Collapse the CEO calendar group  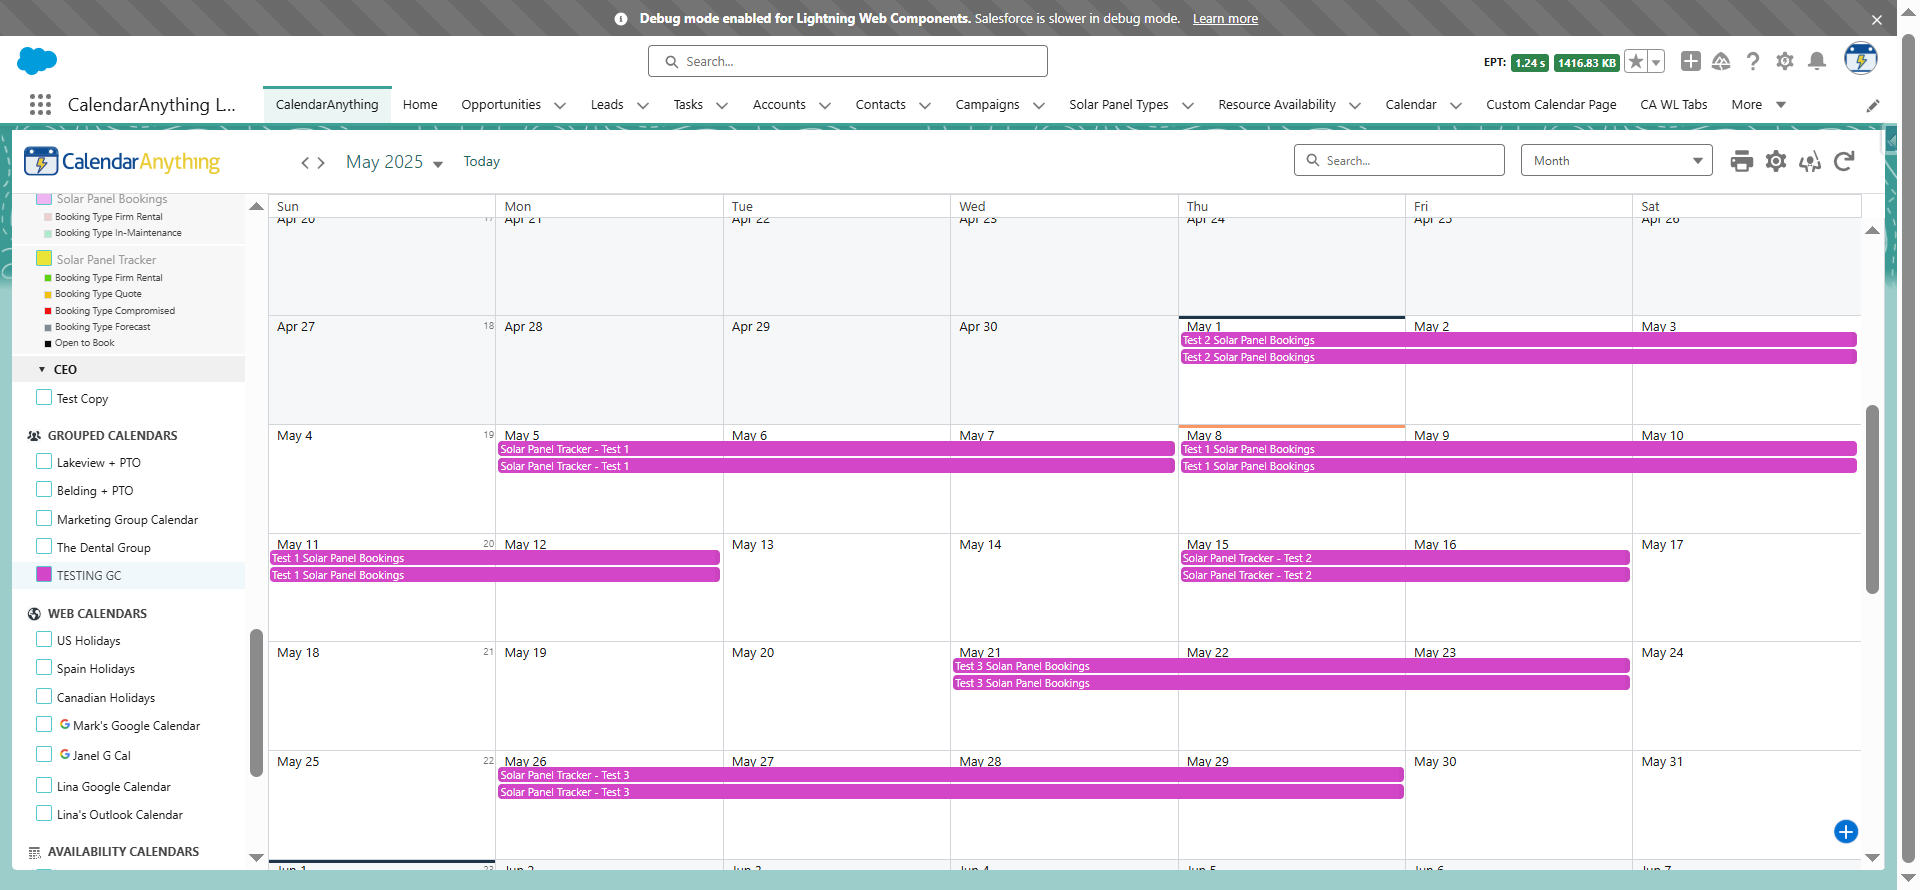pyautogui.click(x=42, y=370)
